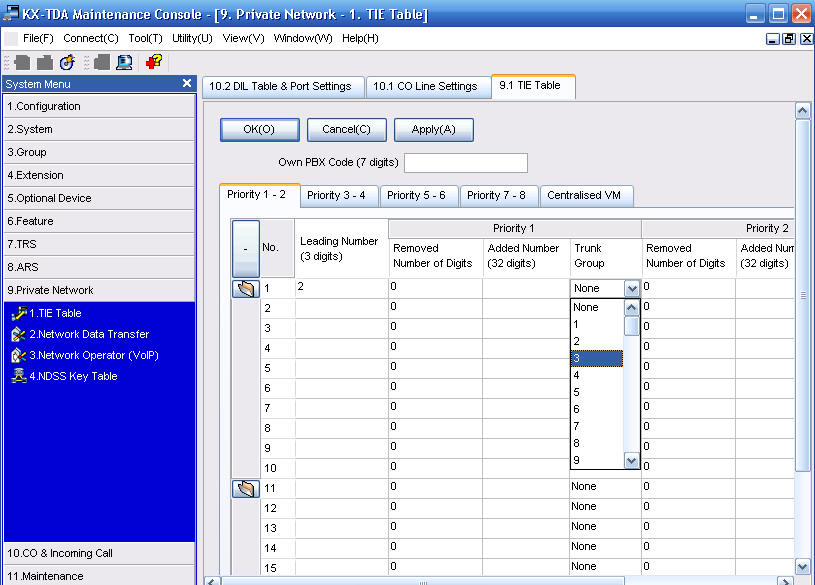Select trunk group 2 in the list
815x585 pixels.
(x=597, y=342)
